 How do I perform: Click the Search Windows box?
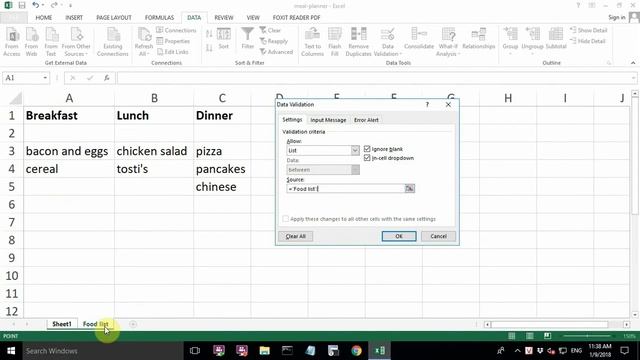[x=104, y=351]
